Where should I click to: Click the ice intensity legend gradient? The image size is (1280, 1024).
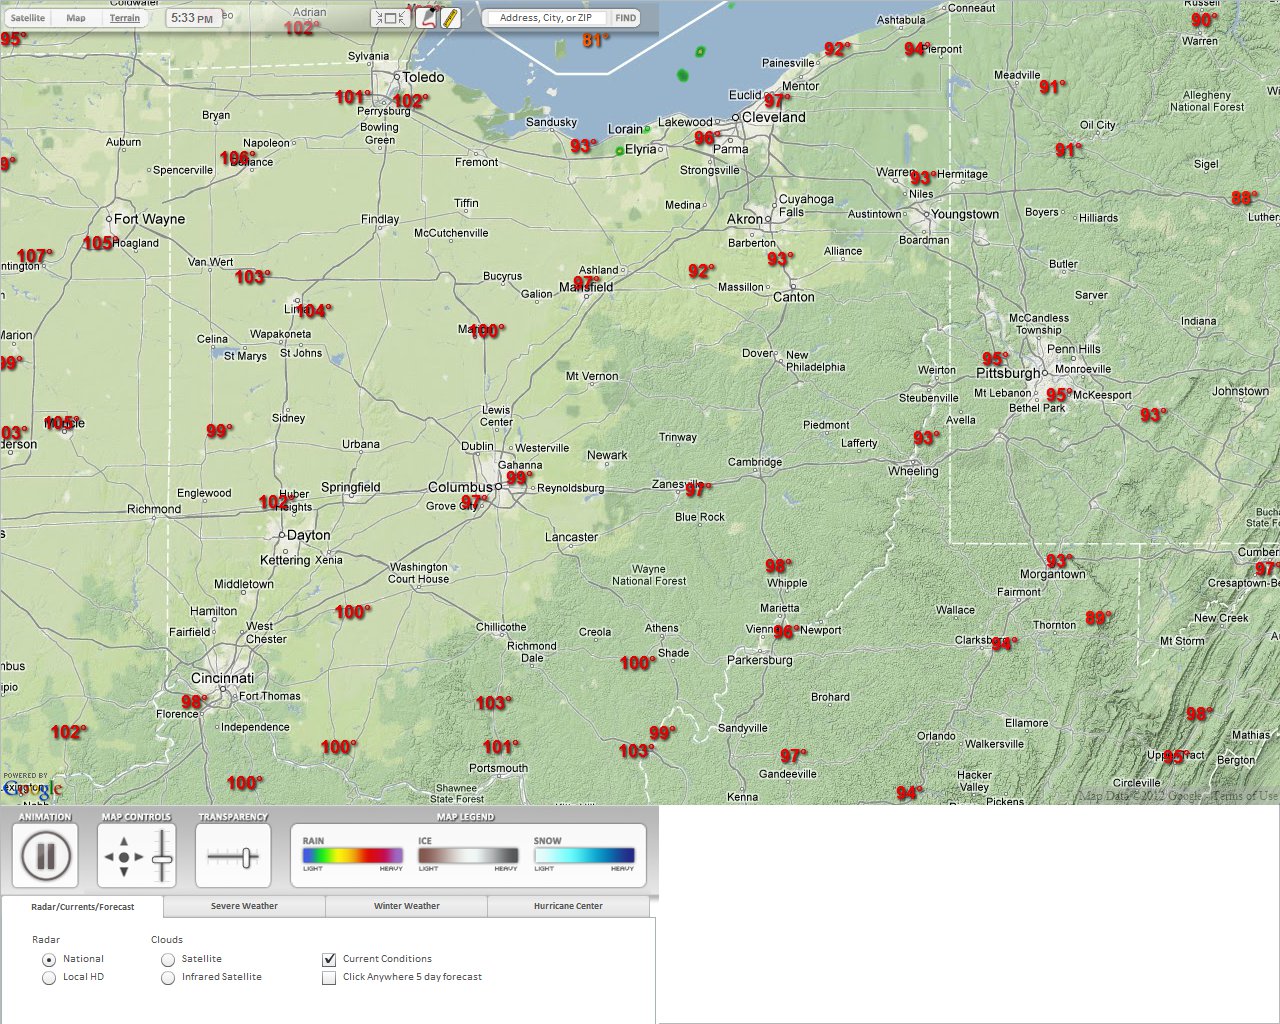coord(468,855)
